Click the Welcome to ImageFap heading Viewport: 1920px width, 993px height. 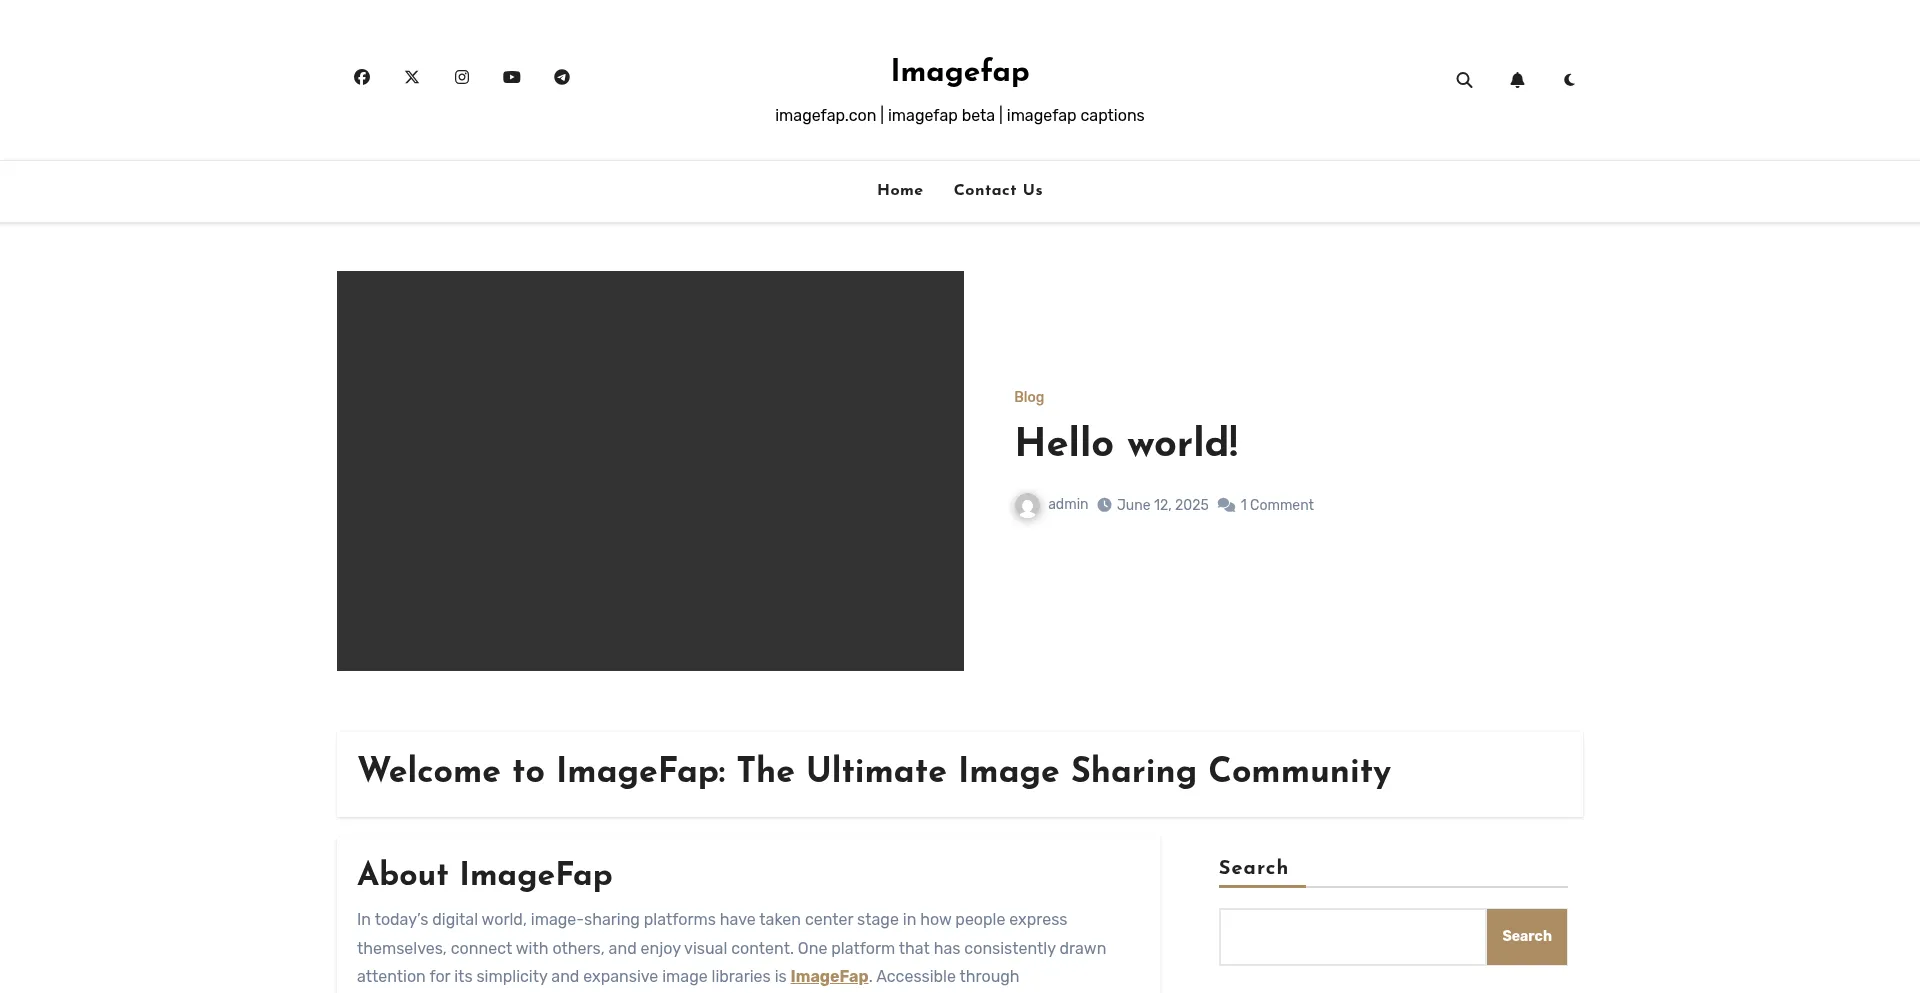(874, 771)
